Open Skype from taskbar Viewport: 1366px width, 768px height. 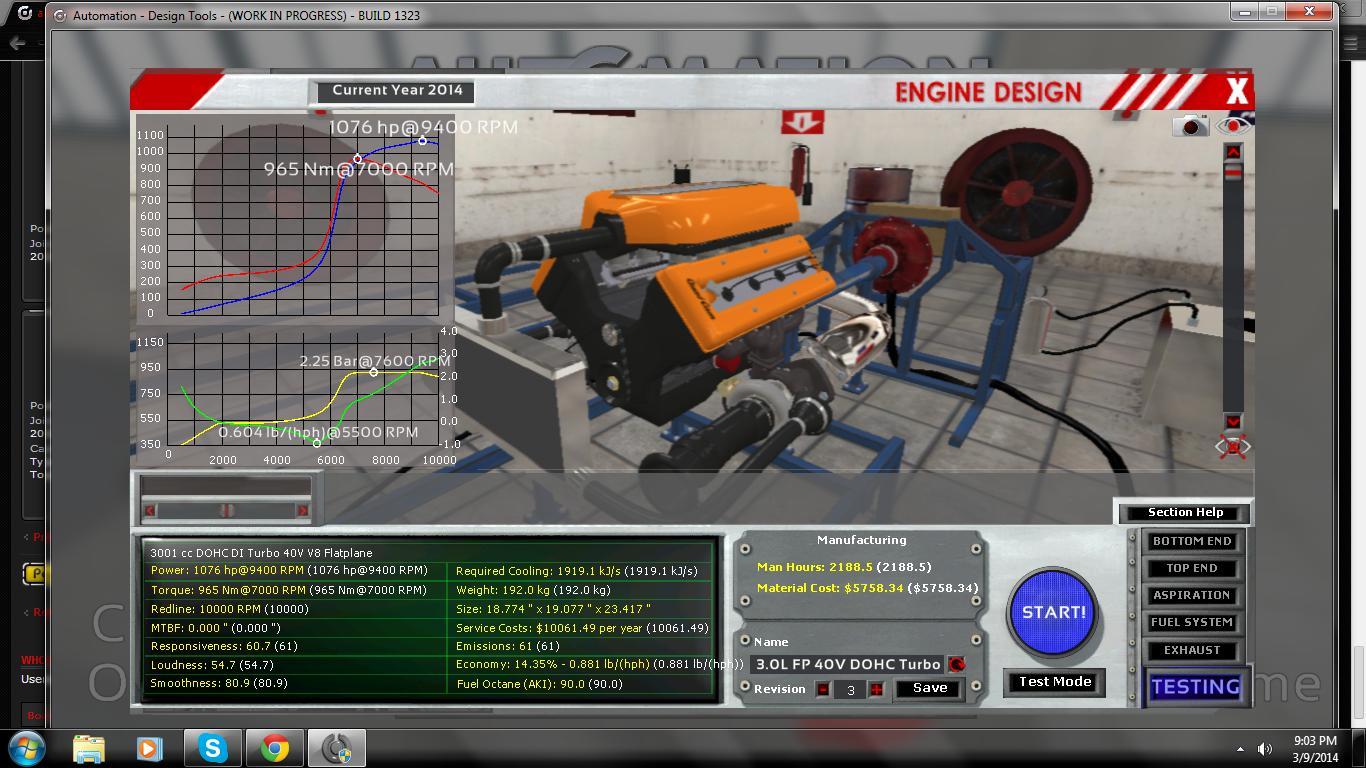click(x=212, y=748)
